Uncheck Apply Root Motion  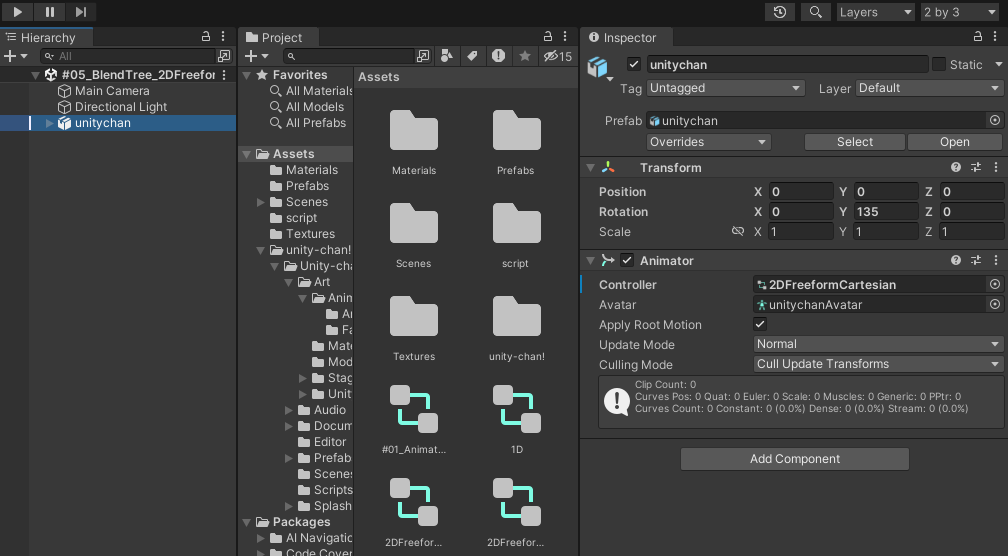point(760,325)
